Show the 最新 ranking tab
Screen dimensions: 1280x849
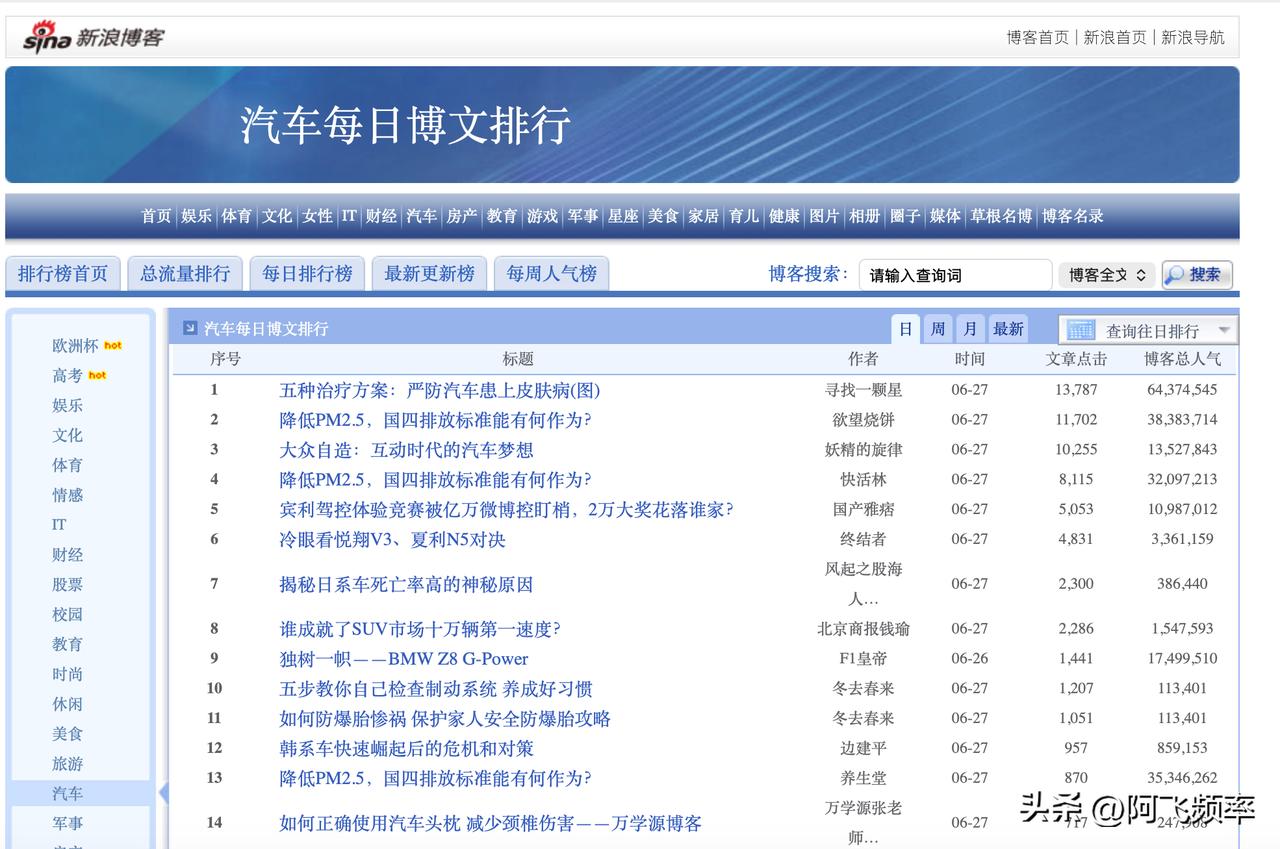[x=1008, y=329]
